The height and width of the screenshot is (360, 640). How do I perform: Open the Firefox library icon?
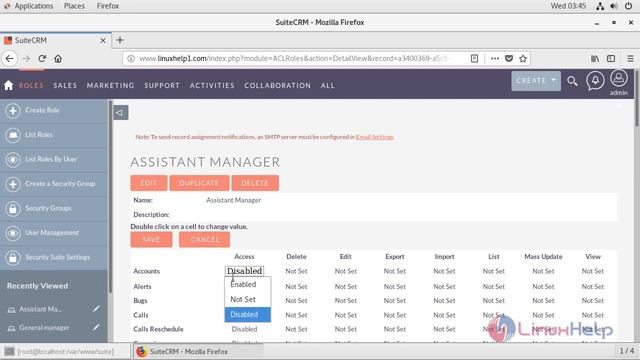point(595,59)
